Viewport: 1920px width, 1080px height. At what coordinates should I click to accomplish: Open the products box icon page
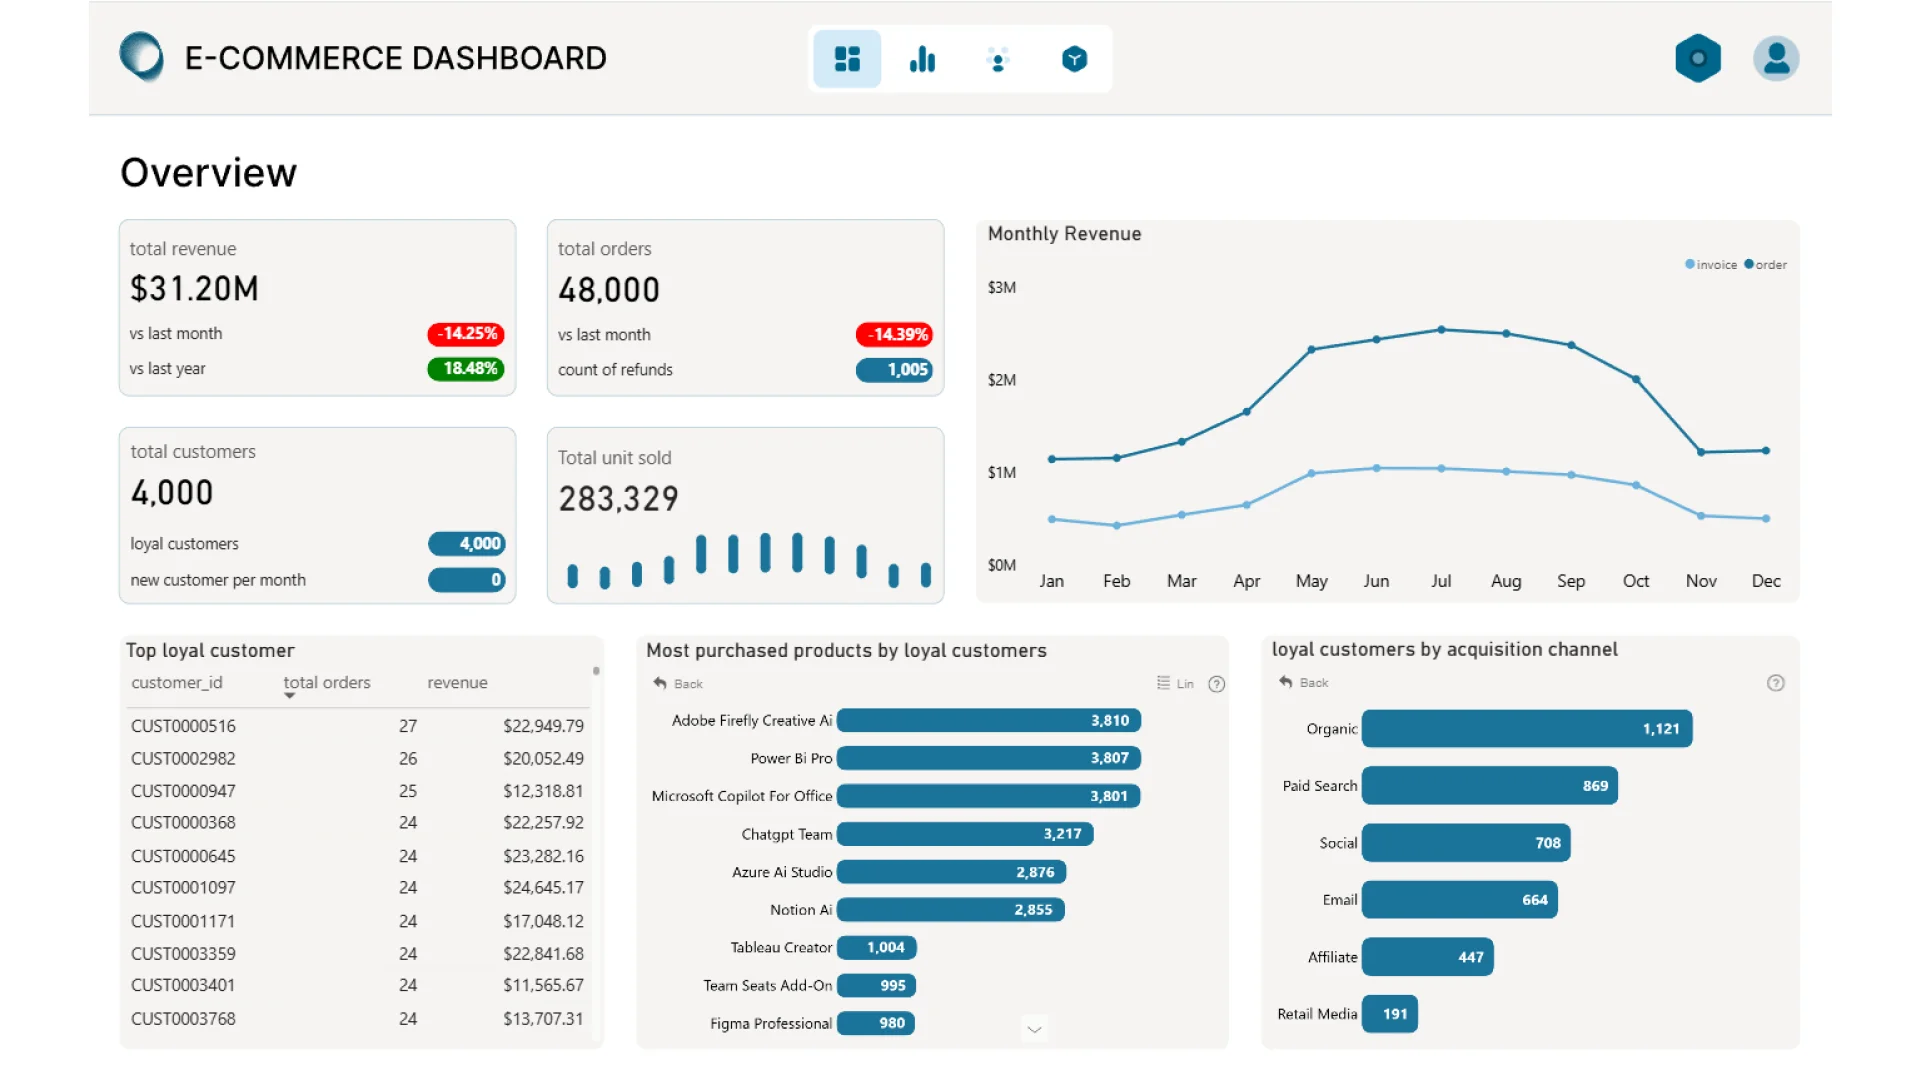click(1074, 59)
